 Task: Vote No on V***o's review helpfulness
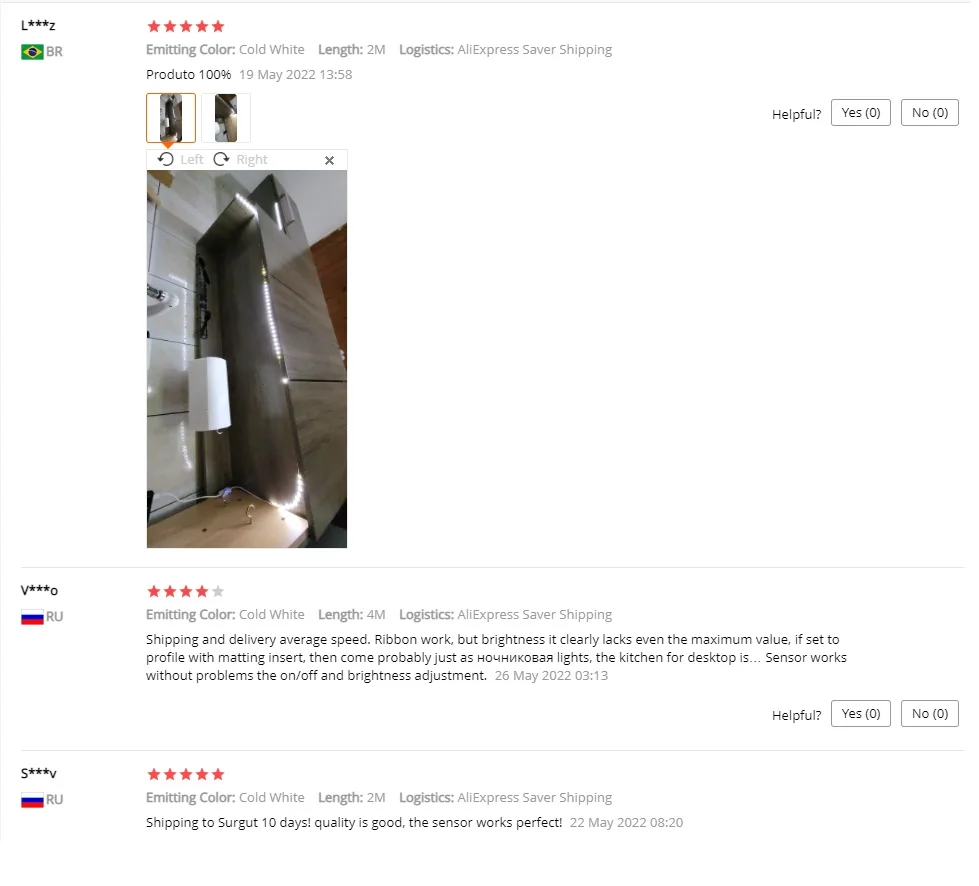click(x=930, y=714)
